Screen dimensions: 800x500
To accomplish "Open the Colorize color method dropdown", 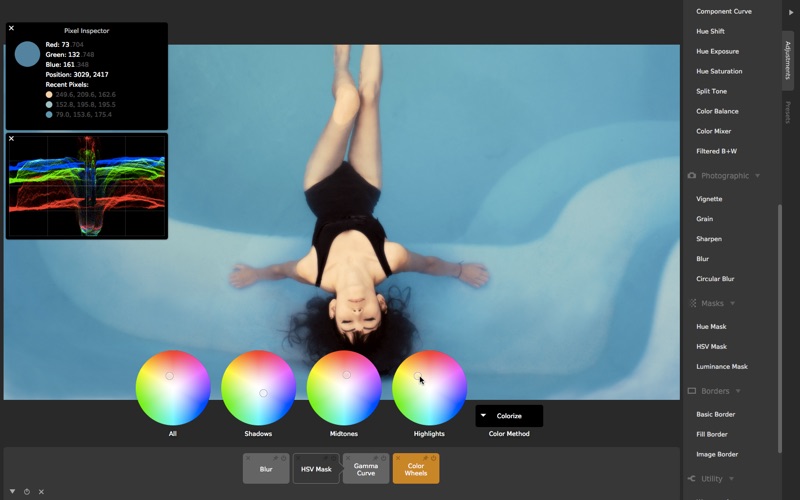I will pos(509,416).
